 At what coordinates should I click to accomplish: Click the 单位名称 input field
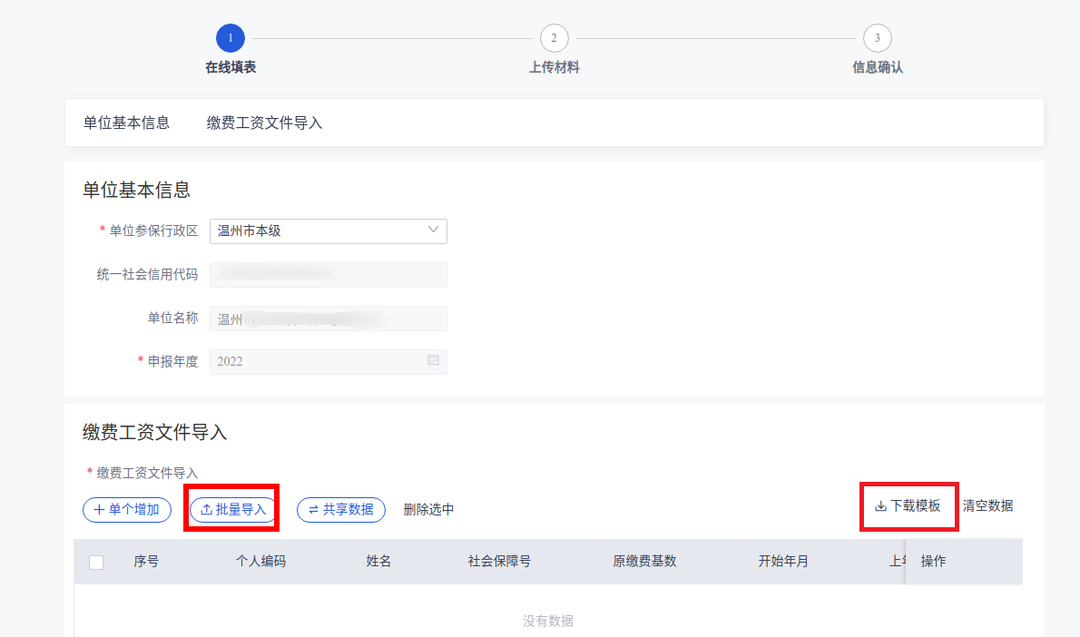pyautogui.click(x=327, y=319)
